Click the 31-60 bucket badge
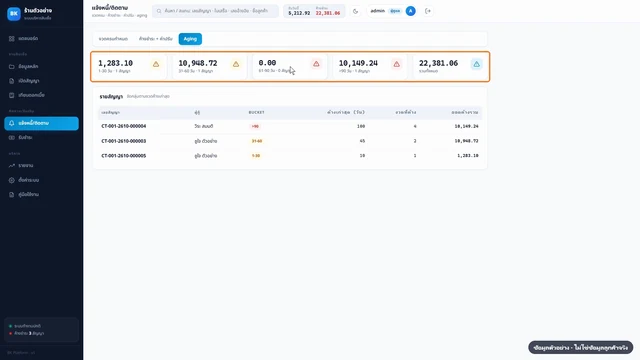 (x=257, y=141)
